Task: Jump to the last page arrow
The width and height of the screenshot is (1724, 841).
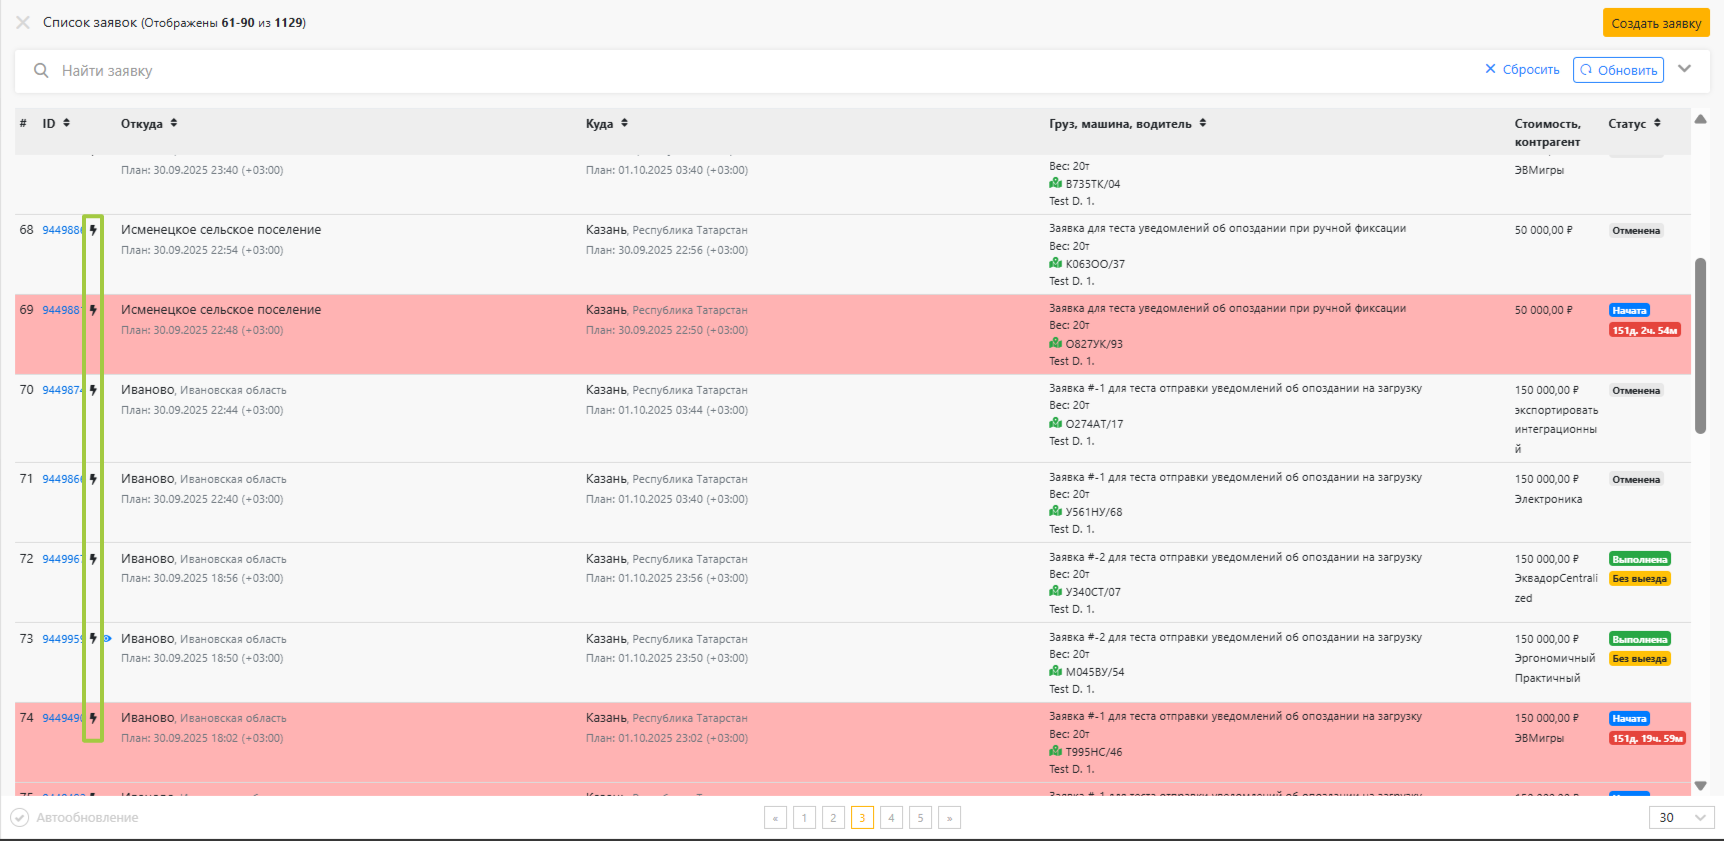Action: [949, 817]
